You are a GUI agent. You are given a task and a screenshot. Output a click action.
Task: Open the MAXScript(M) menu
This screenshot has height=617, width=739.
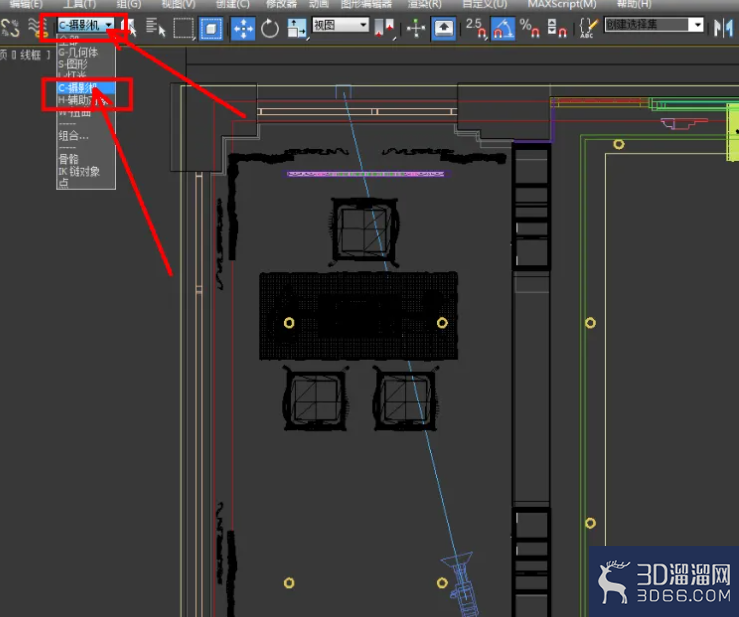(561, 4)
